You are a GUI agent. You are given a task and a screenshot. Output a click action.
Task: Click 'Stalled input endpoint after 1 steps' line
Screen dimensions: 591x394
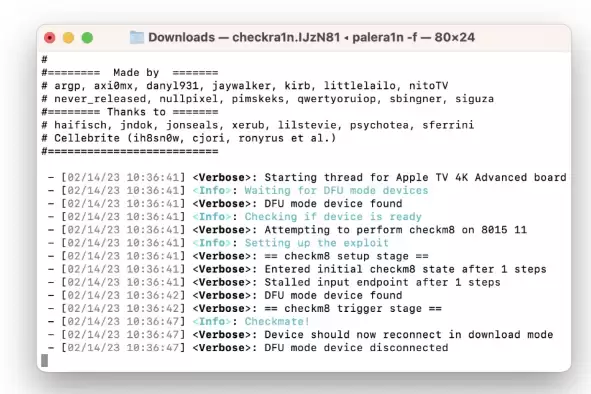[x=382, y=282]
